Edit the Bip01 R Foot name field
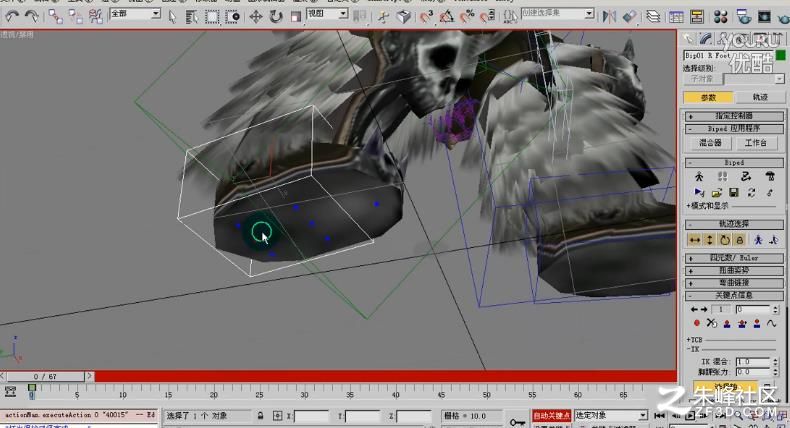Image resolution: width=790 pixels, height=428 pixels. 728,55
